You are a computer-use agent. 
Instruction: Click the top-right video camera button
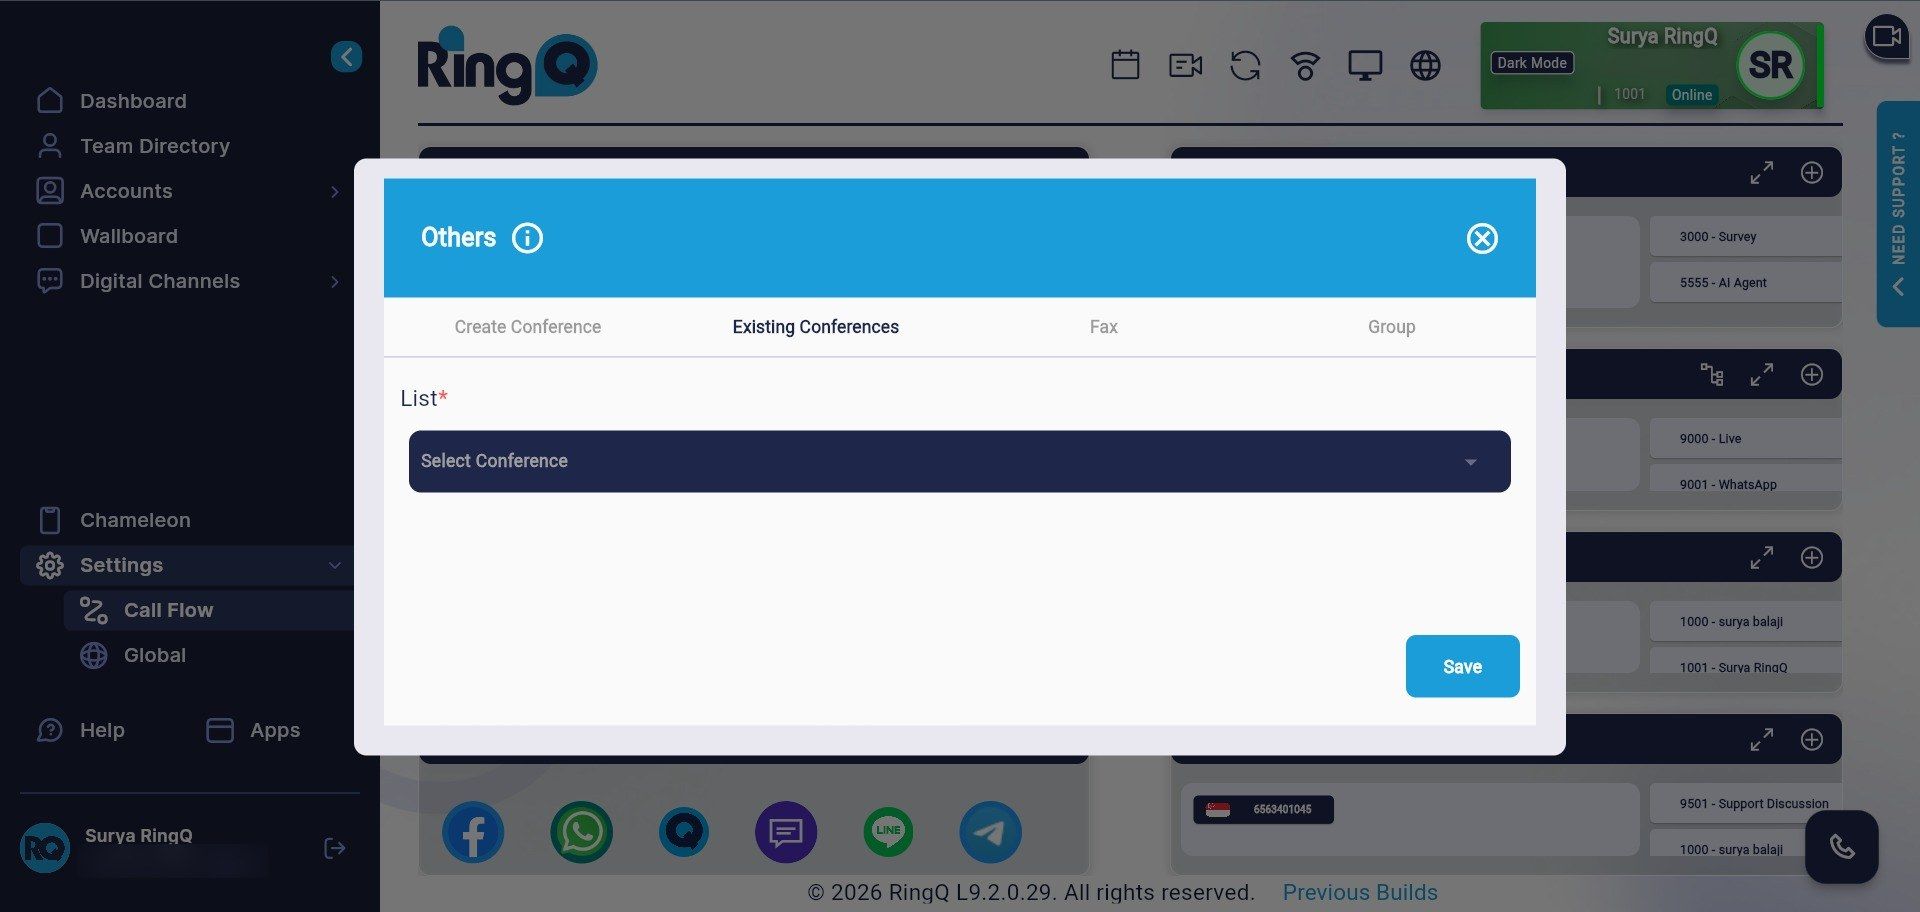(x=1887, y=37)
